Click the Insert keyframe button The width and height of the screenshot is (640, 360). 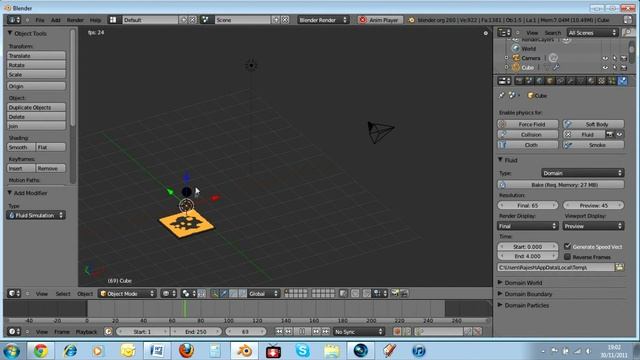pyautogui.click(x=21, y=168)
